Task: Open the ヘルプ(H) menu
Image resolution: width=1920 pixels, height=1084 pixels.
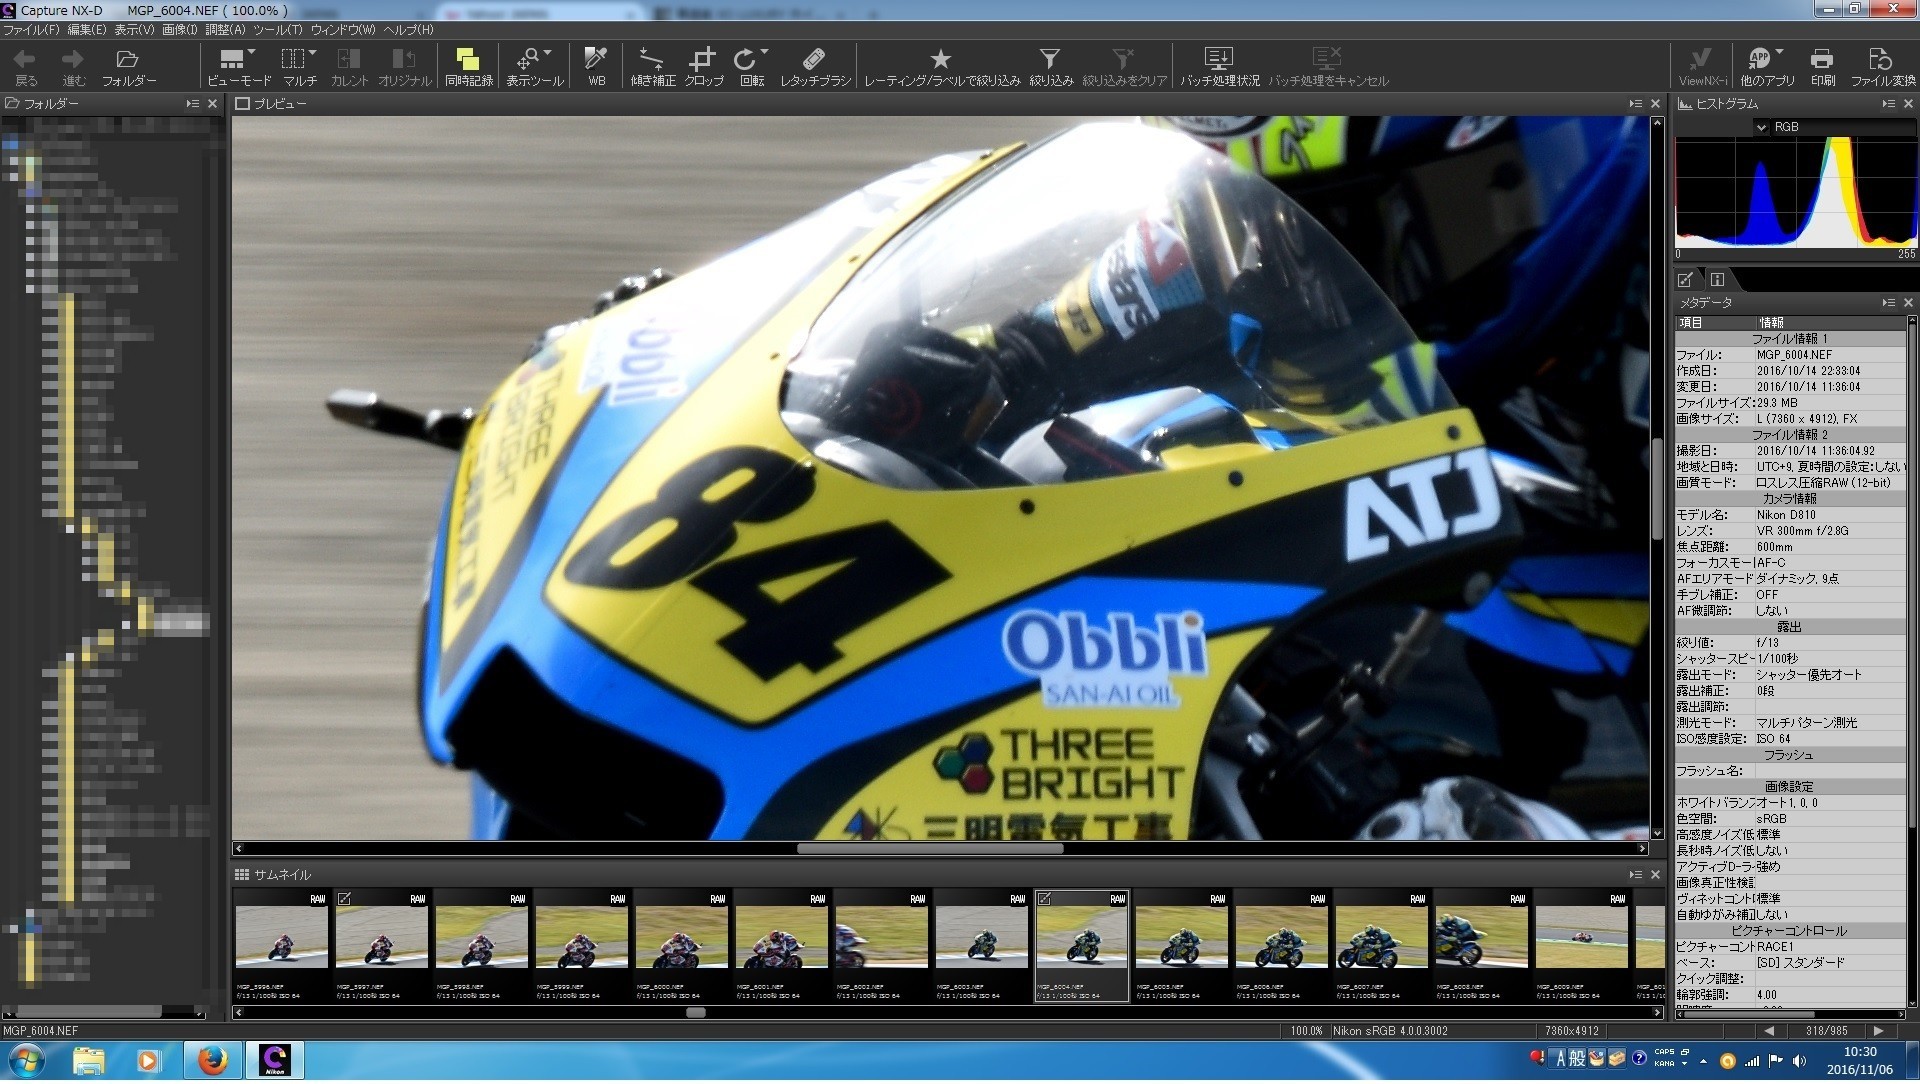Action: click(409, 30)
